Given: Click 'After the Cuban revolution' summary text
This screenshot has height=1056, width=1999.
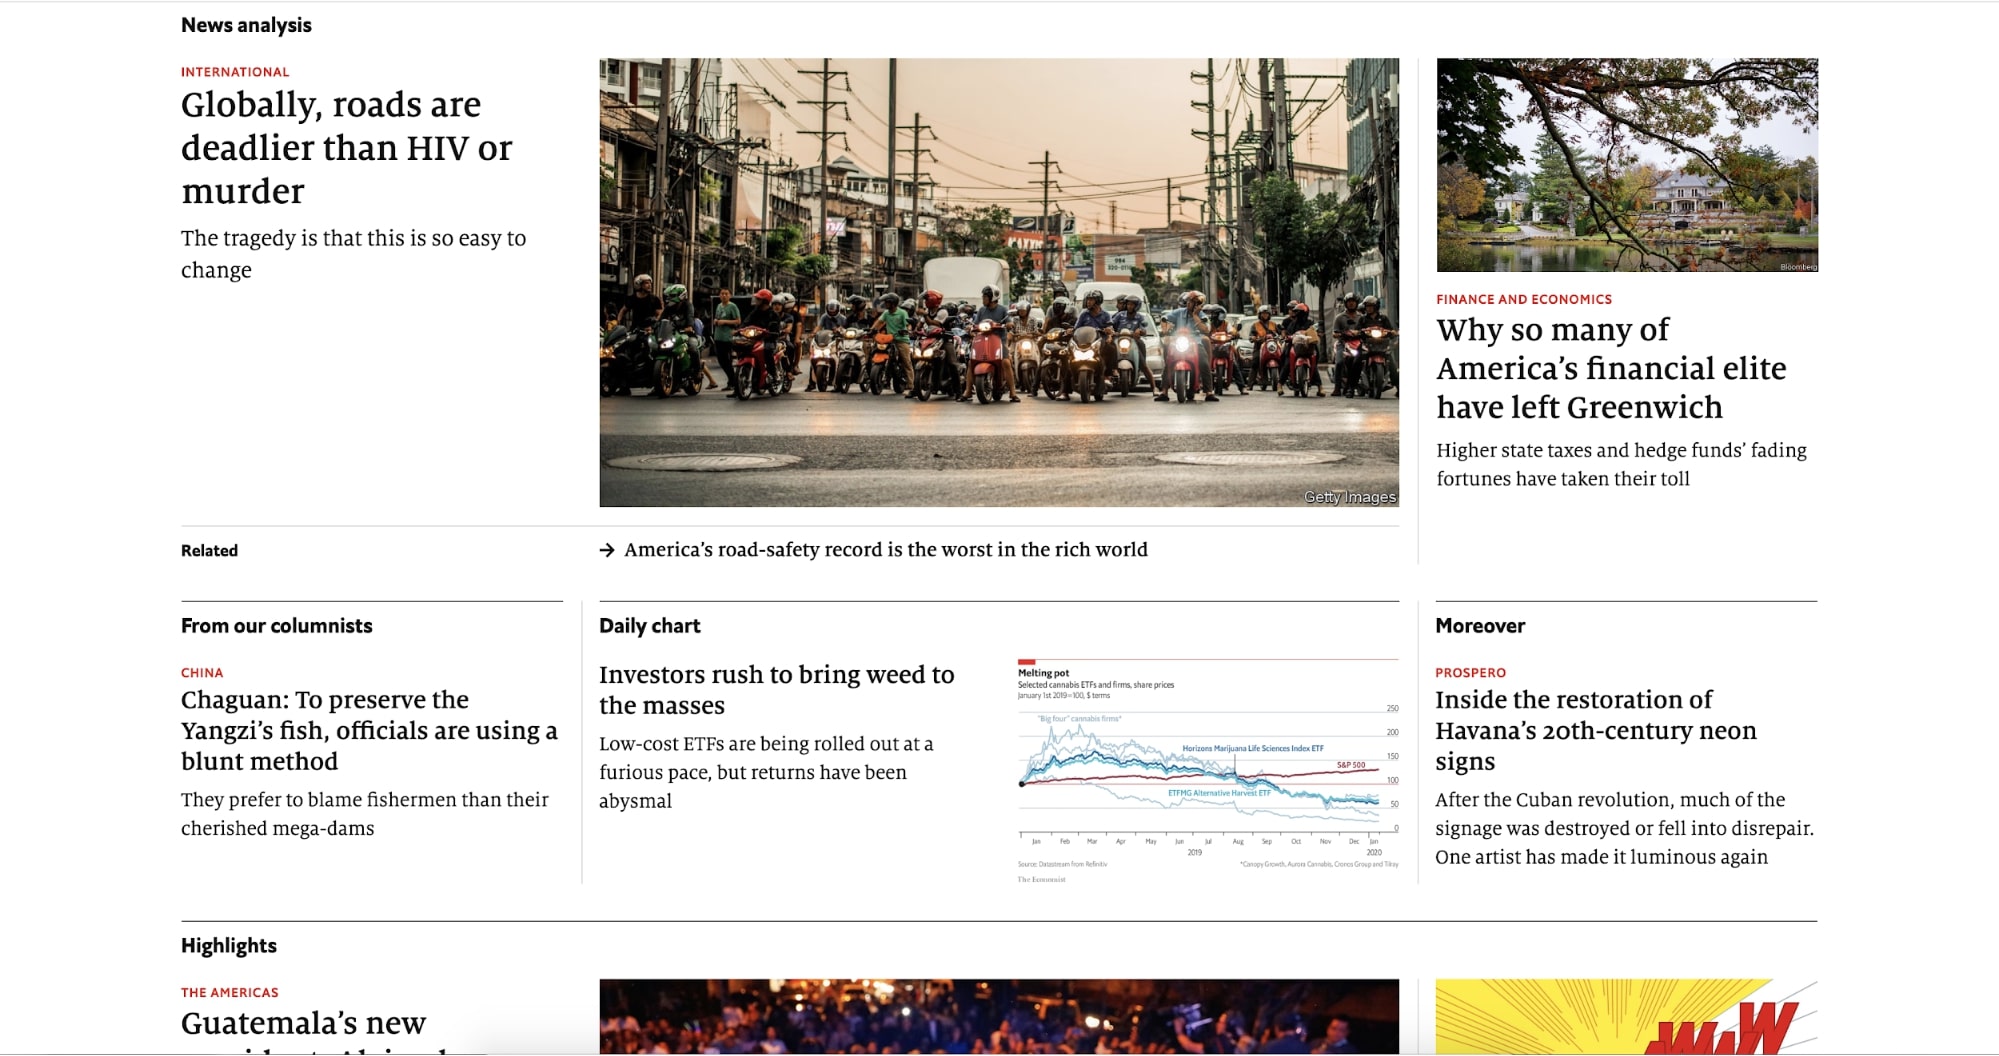Looking at the screenshot, I should (1625, 828).
